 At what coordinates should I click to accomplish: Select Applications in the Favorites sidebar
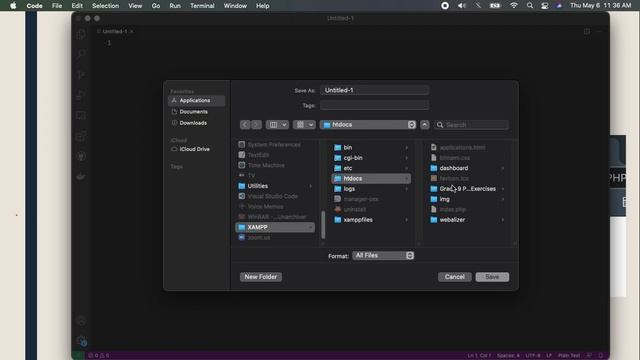196,100
